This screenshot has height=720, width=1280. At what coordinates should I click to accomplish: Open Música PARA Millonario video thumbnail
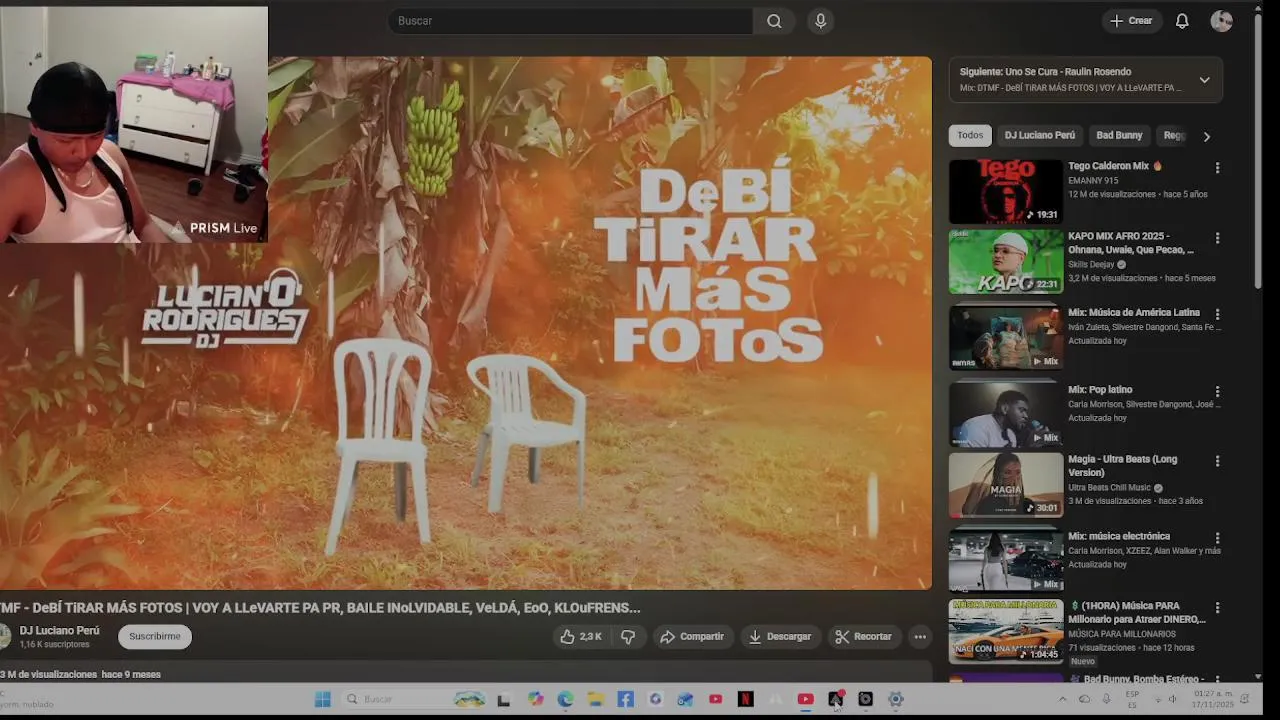(x=1005, y=630)
